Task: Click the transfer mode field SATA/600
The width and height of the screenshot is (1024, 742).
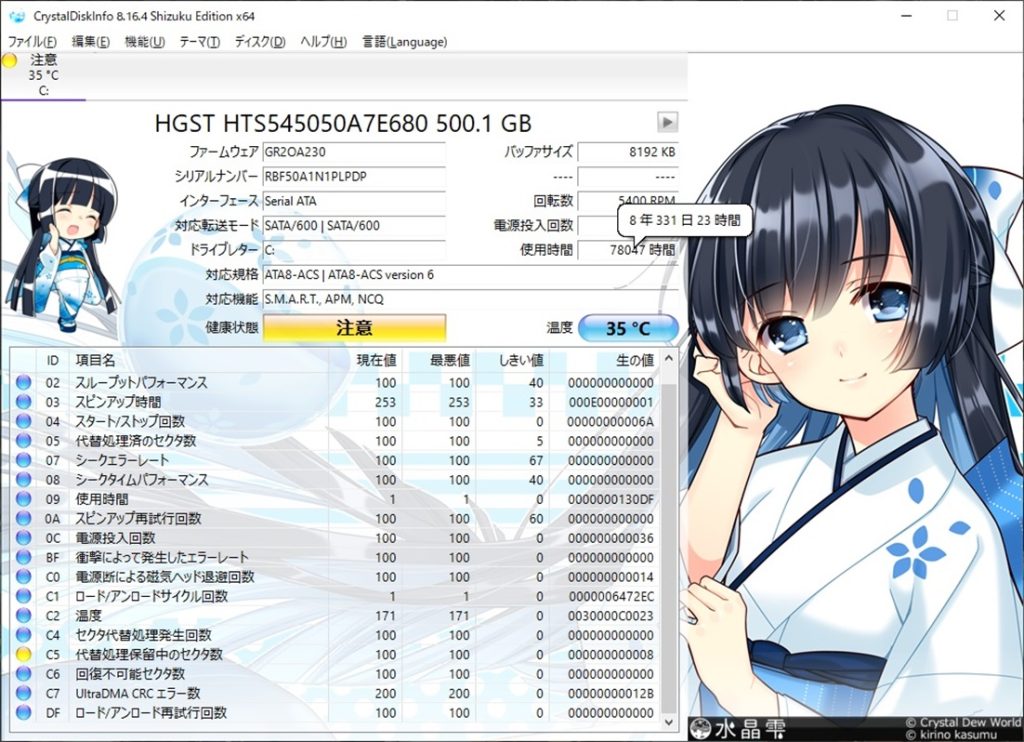Action: click(x=353, y=225)
